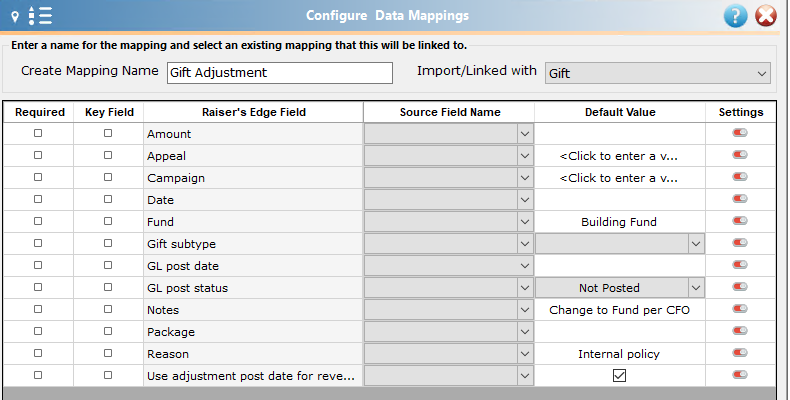Click the Key Field column header
The image size is (790, 400).
tap(109, 112)
